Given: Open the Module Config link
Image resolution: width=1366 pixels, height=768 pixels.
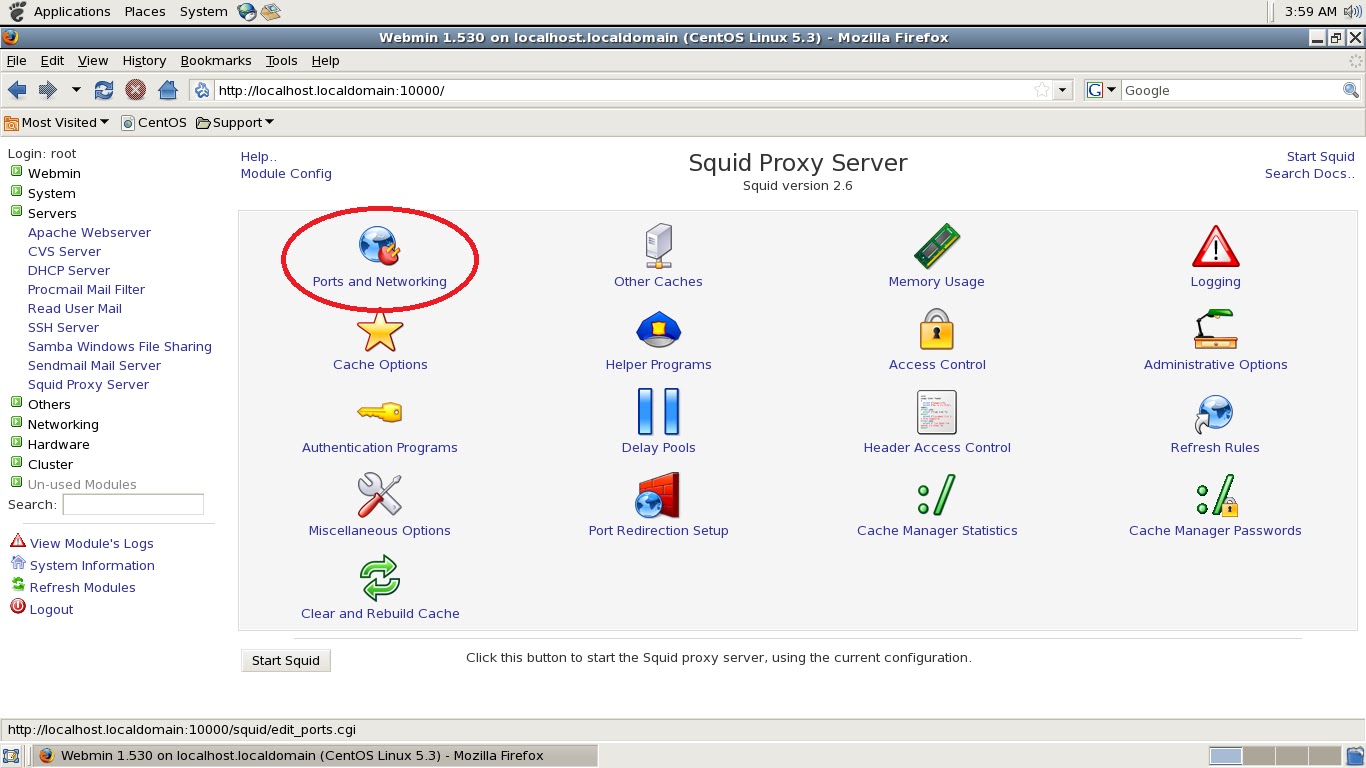Looking at the screenshot, I should pyautogui.click(x=286, y=173).
